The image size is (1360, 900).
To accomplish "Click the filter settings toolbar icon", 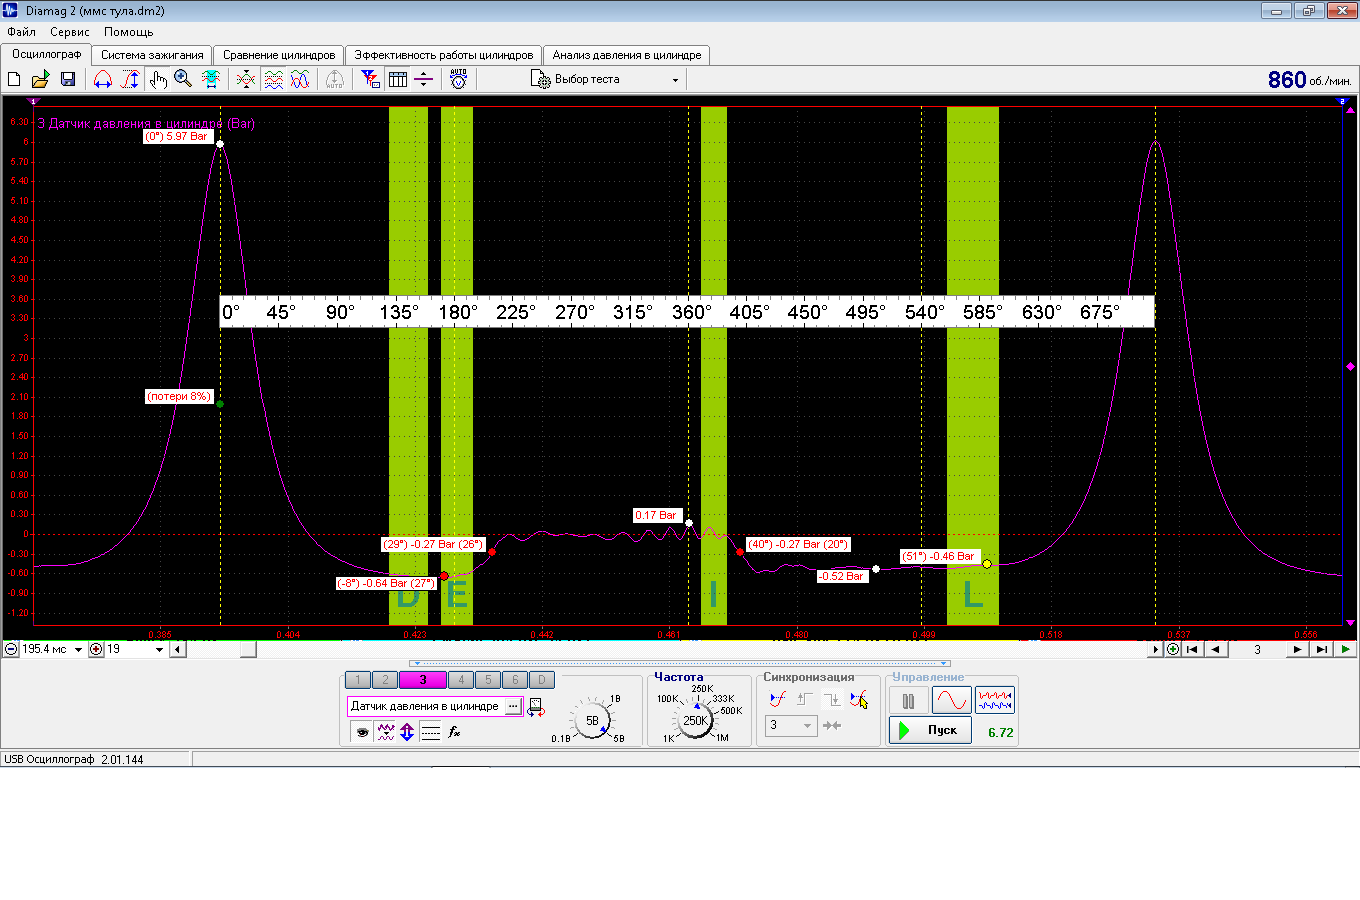I will 371,79.
